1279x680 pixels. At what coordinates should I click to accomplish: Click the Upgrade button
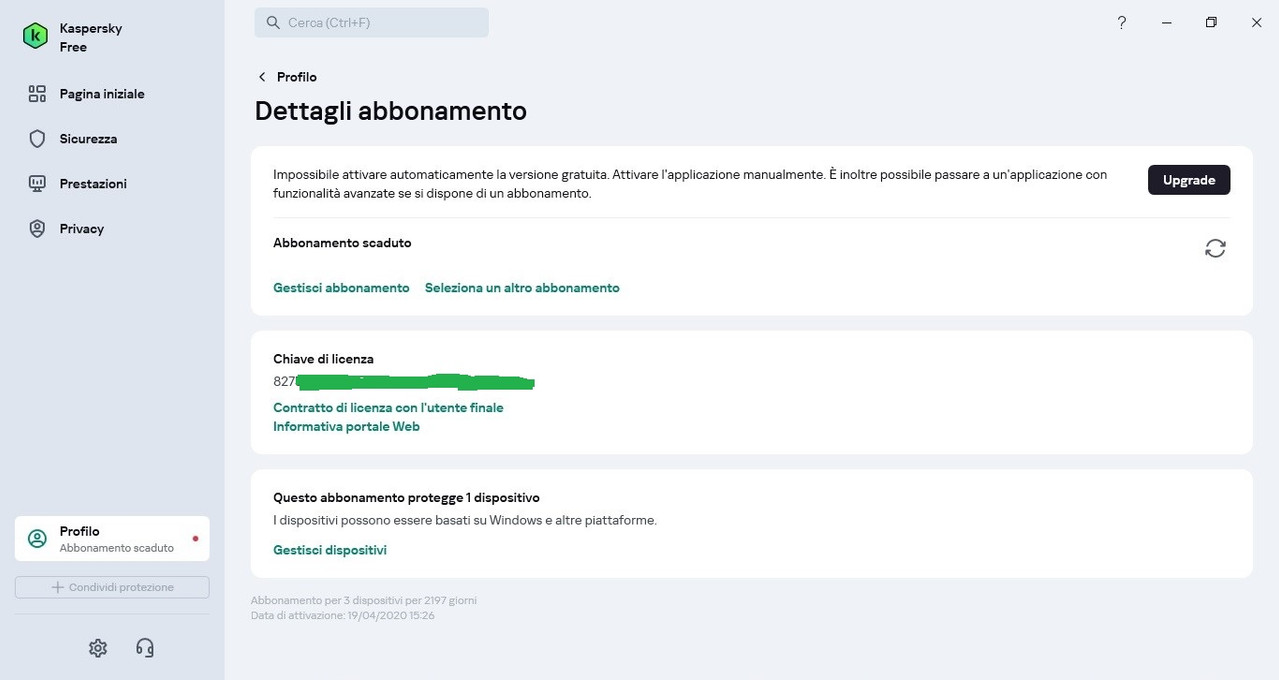pos(1189,180)
